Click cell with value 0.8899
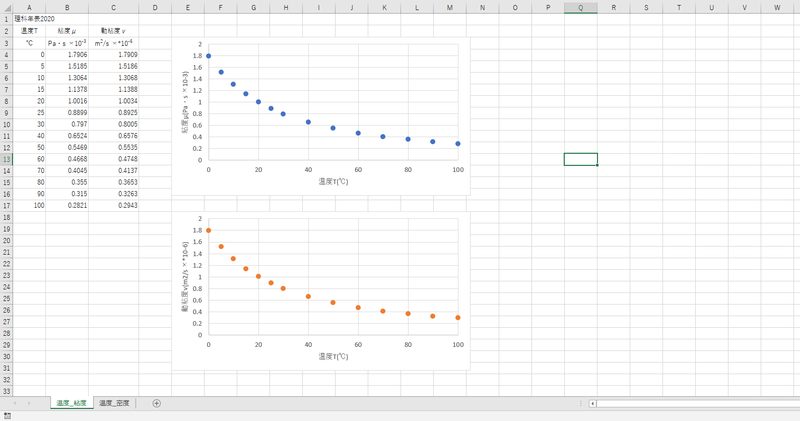 [67, 113]
